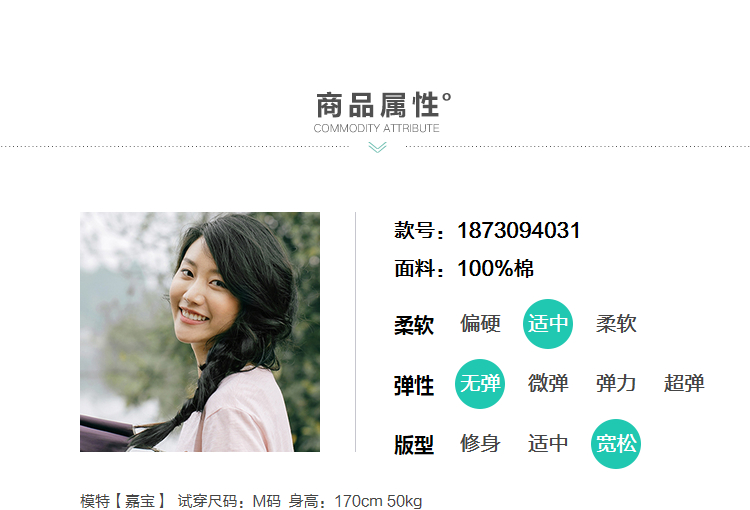Select the 偏硬 softness option
This screenshot has height=510, width=750.
[x=480, y=324]
